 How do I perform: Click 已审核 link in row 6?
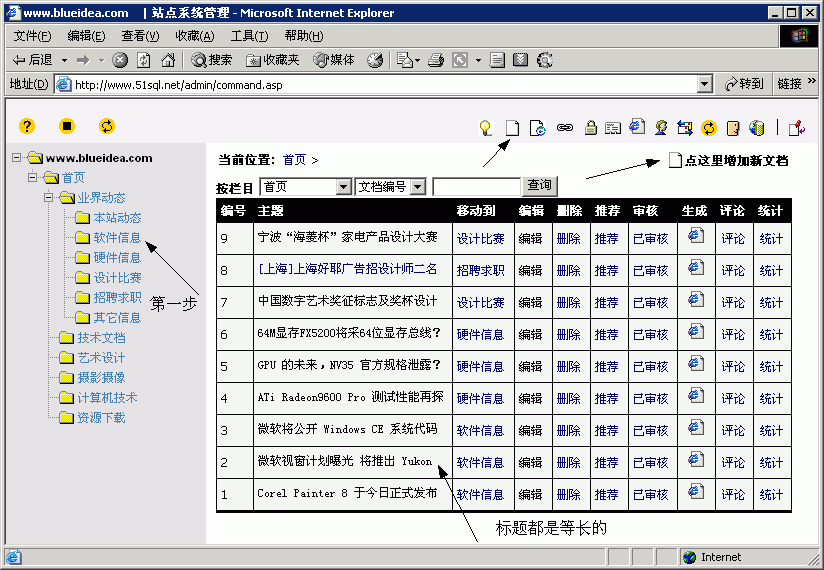pyautogui.click(x=651, y=335)
